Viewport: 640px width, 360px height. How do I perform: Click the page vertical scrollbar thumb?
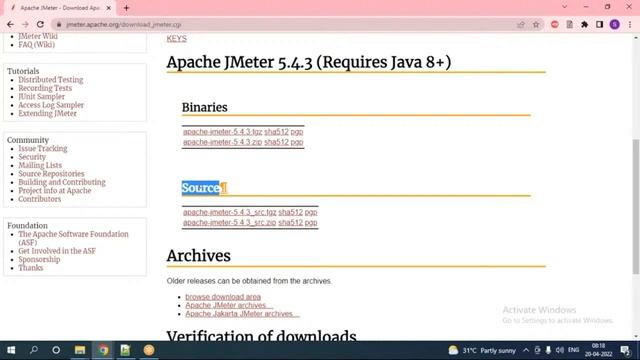[636, 207]
